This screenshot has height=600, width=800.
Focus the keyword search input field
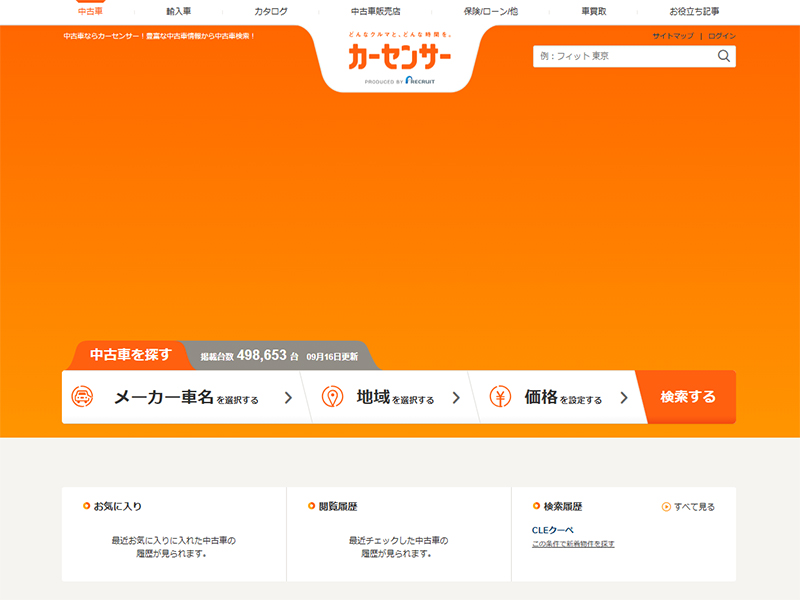click(x=624, y=56)
